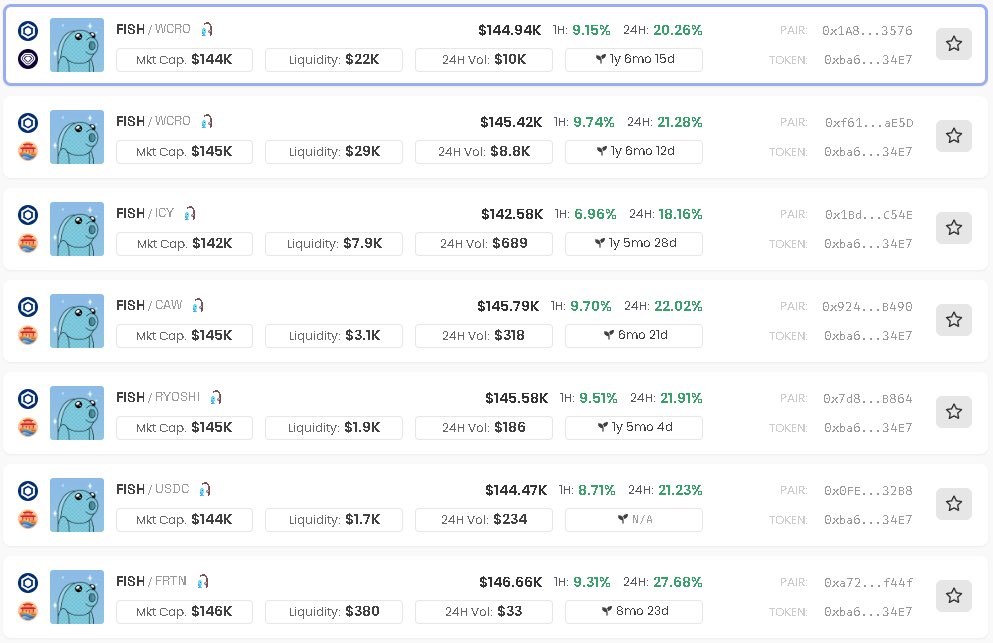
Task: Open the VVS Finance DEX icon on the highlighted pair
Action: (27, 59)
